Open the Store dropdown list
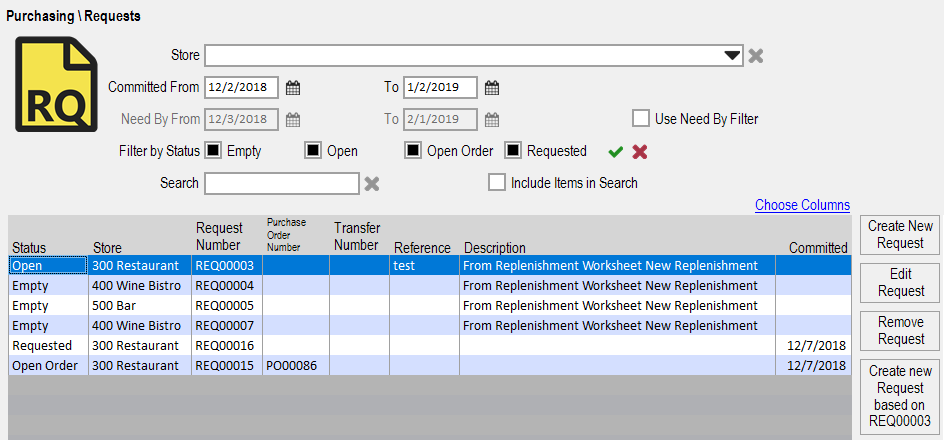 coord(732,55)
